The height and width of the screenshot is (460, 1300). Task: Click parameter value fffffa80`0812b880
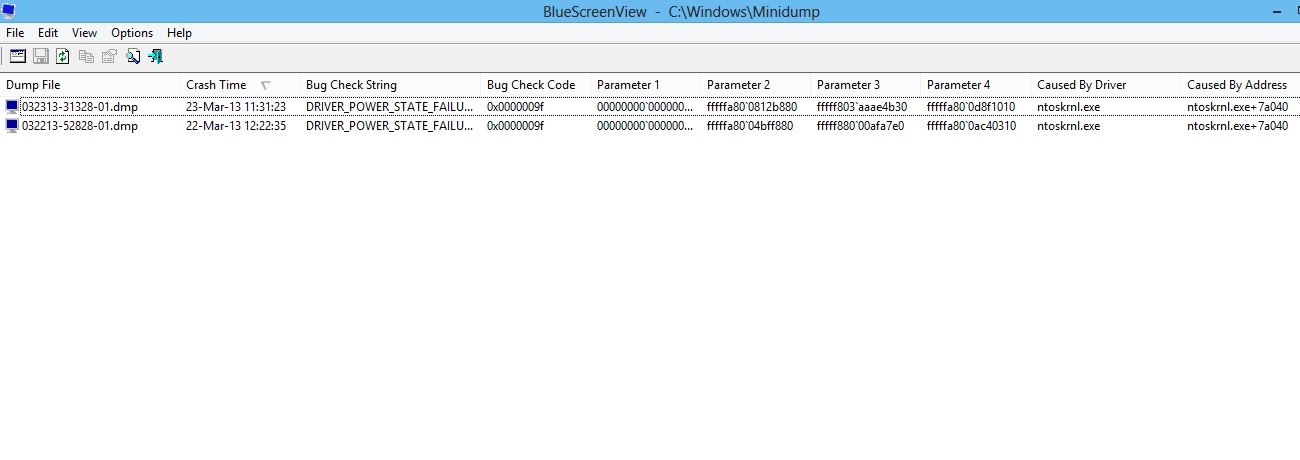(x=752, y=107)
